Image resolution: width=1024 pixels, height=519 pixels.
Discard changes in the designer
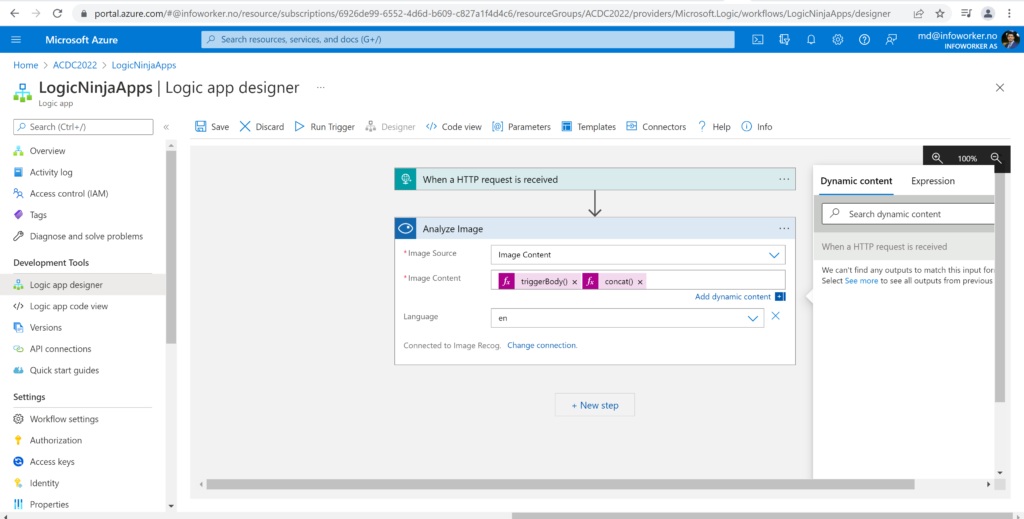[x=261, y=127]
